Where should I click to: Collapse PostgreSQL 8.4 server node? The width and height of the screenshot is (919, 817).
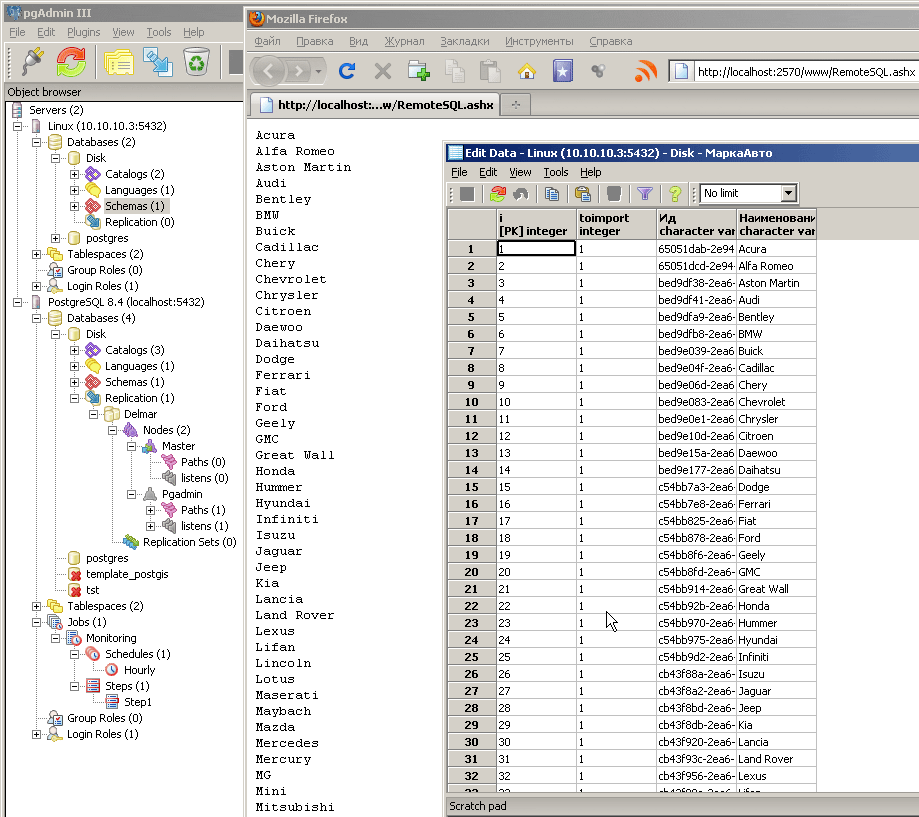pos(18,302)
